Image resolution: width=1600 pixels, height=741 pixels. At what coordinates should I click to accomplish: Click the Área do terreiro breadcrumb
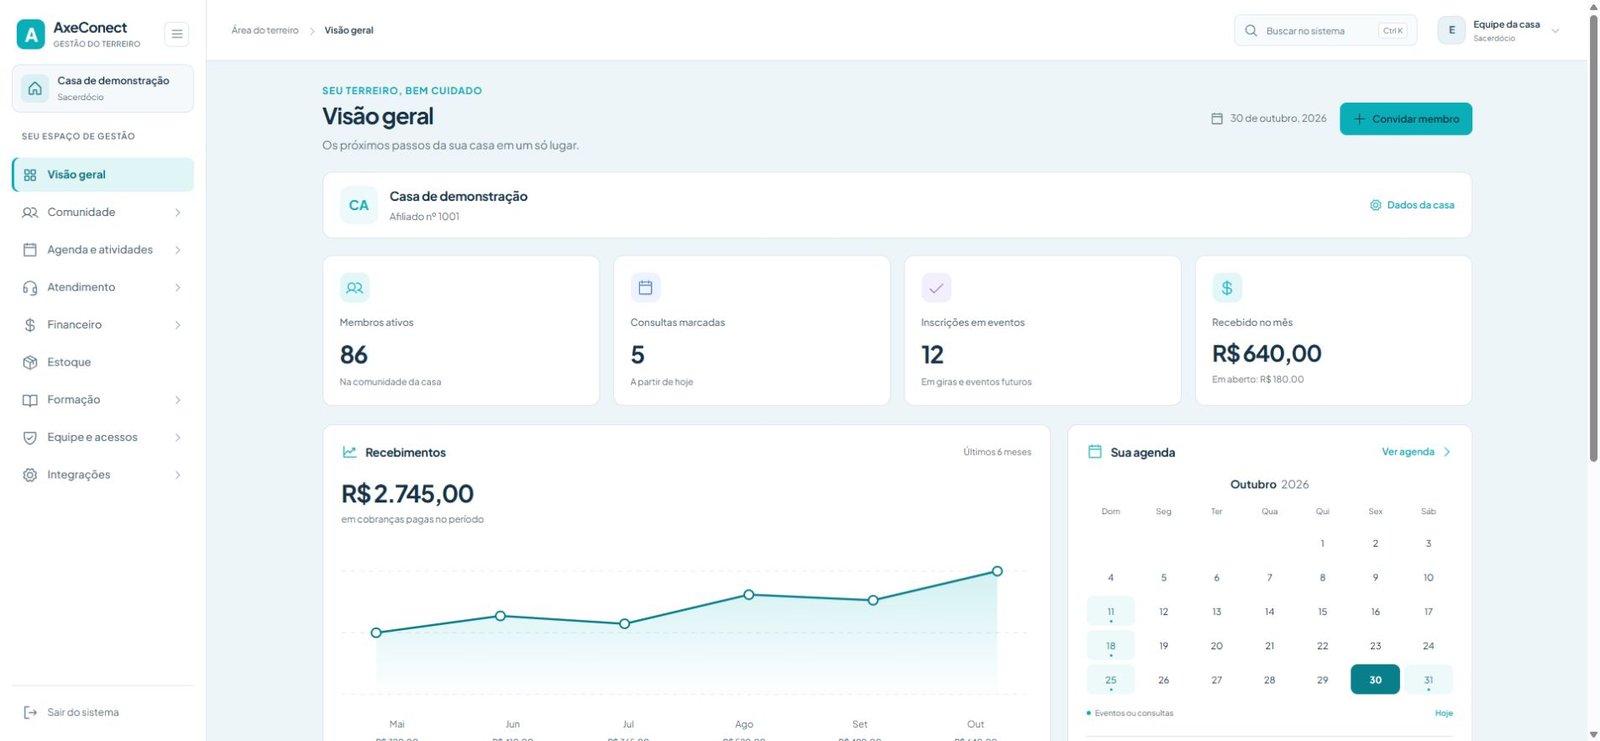click(x=265, y=30)
